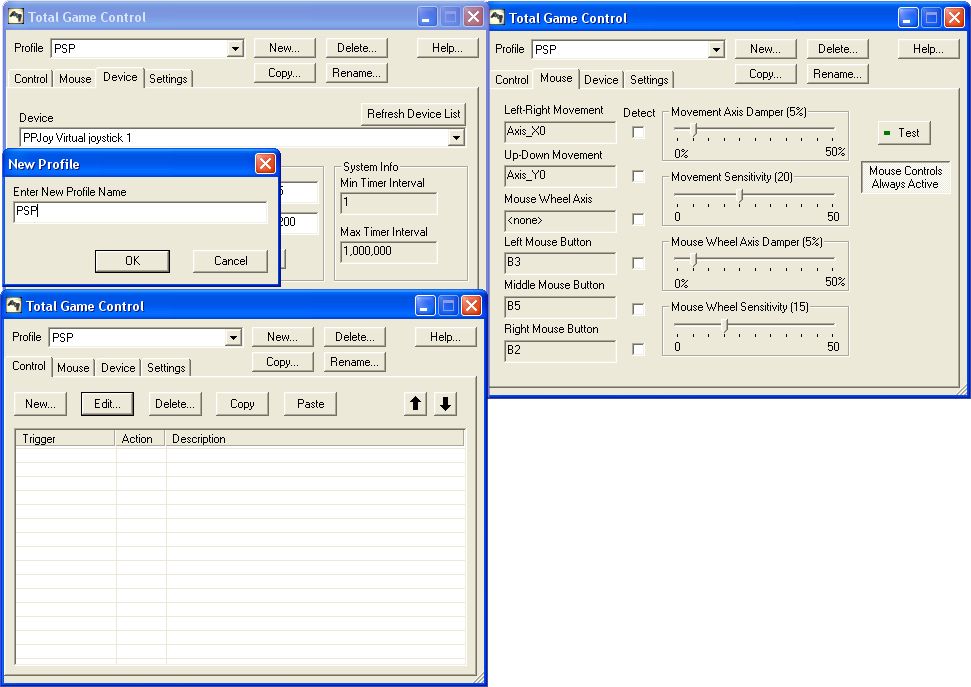971x687 pixels.
Task: Click New... in control list toolbar
Action: point(40,404)
